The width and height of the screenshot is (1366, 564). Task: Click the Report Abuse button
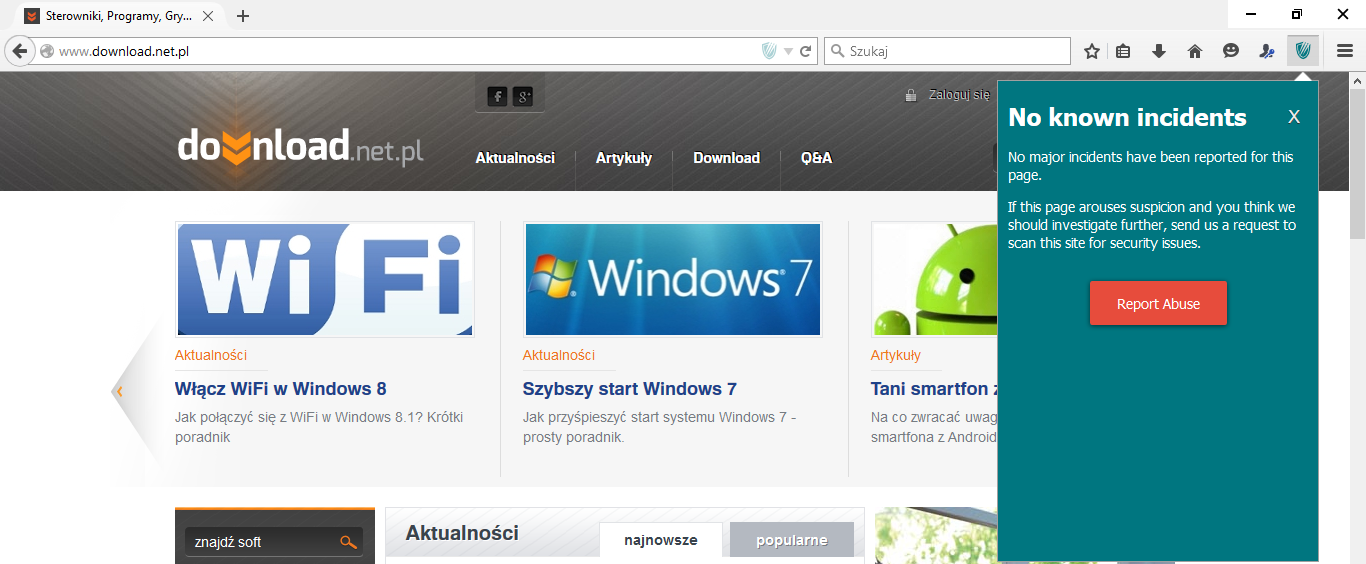click(1158, 304)
